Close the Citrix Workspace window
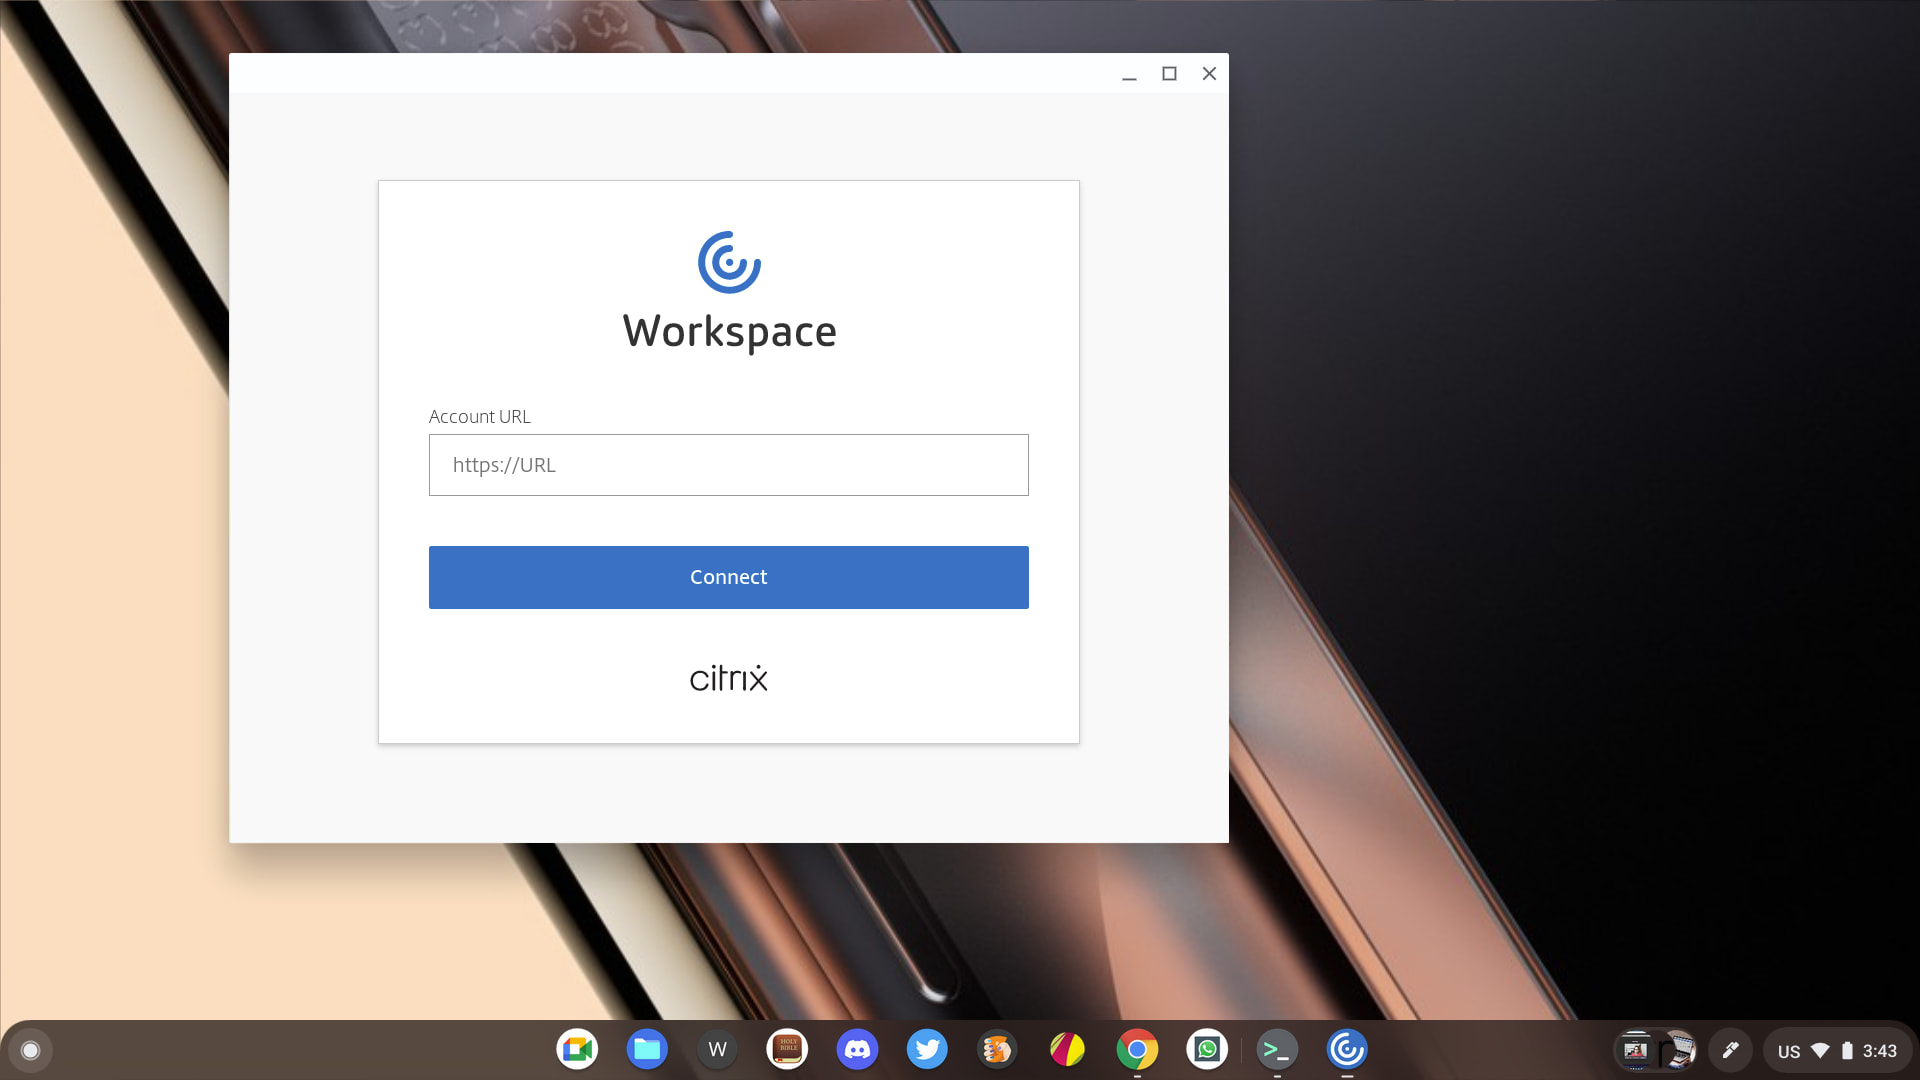Image resolution: width=1920 pixels, height=1080 pixels. [x=1209, y=74]
